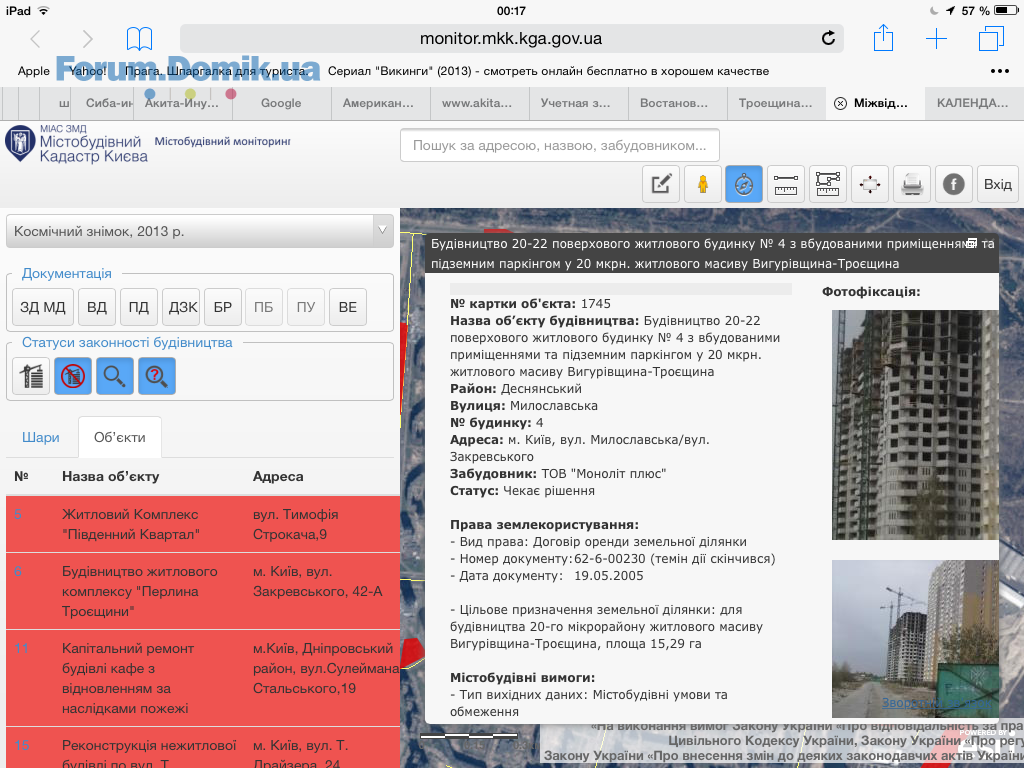Viewport: 1024px width, 768px height.
Task: Open the top building construction photo
Action: coord(915,425)
